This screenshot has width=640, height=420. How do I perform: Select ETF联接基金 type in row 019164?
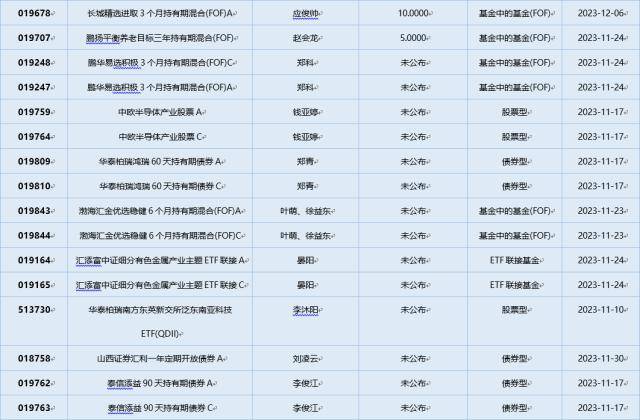514,260
